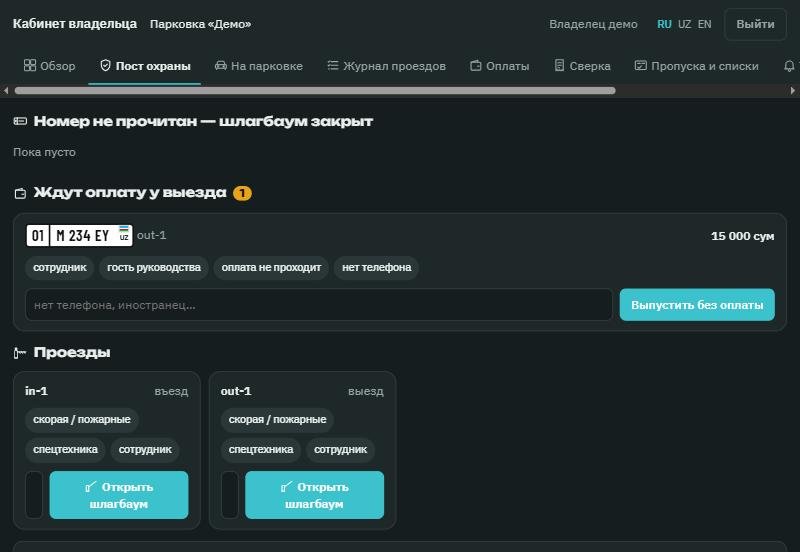Click the Пока пусто text
The image size is (800, 552).
click(44, 152)
